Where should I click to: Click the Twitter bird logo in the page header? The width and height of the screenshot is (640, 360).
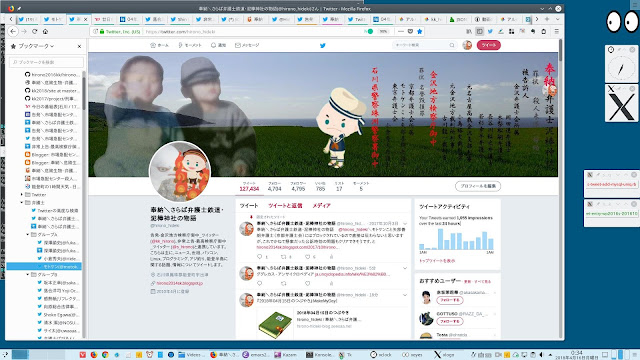tap(322, 45)
